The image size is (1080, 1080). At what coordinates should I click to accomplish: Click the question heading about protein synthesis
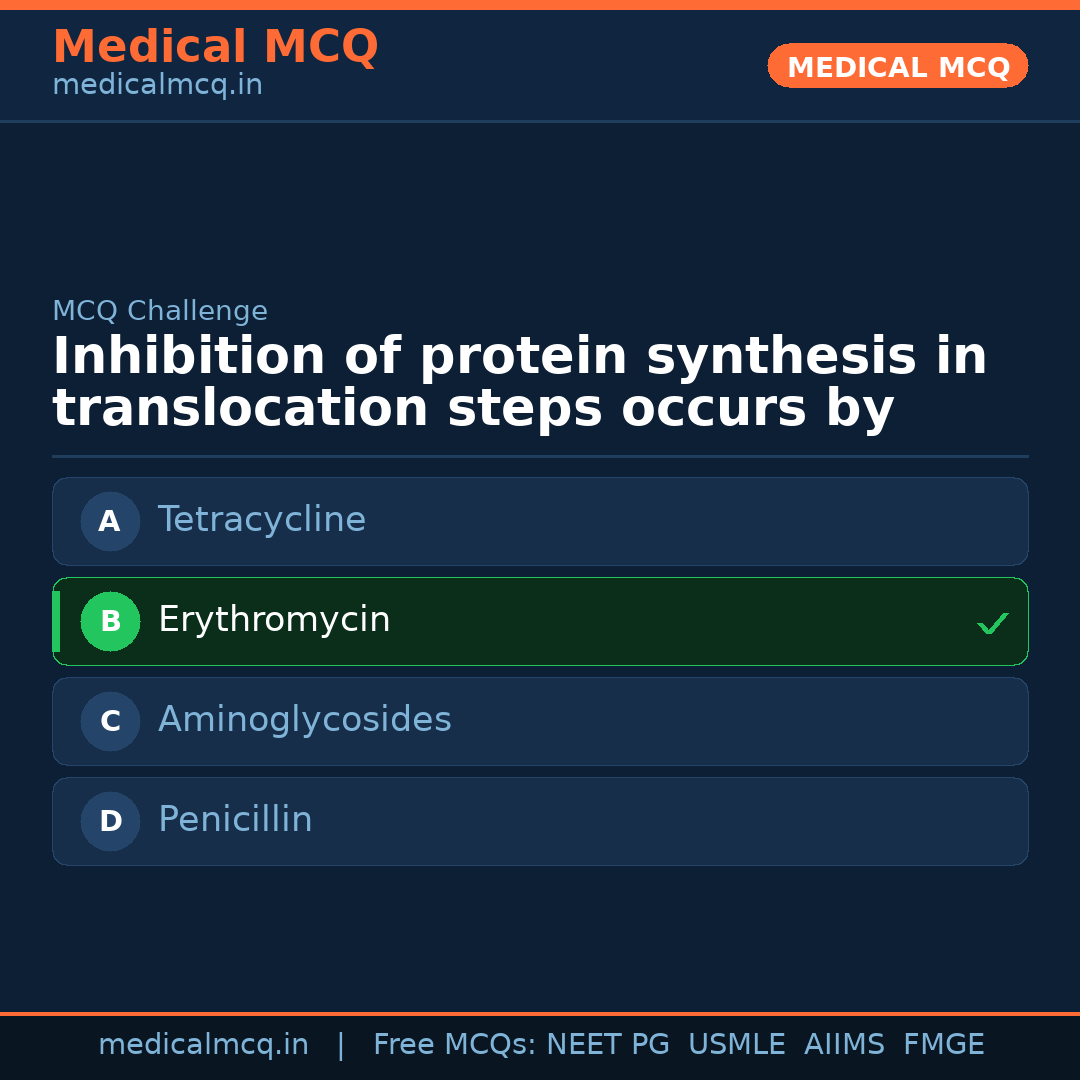tap(519, 382)
